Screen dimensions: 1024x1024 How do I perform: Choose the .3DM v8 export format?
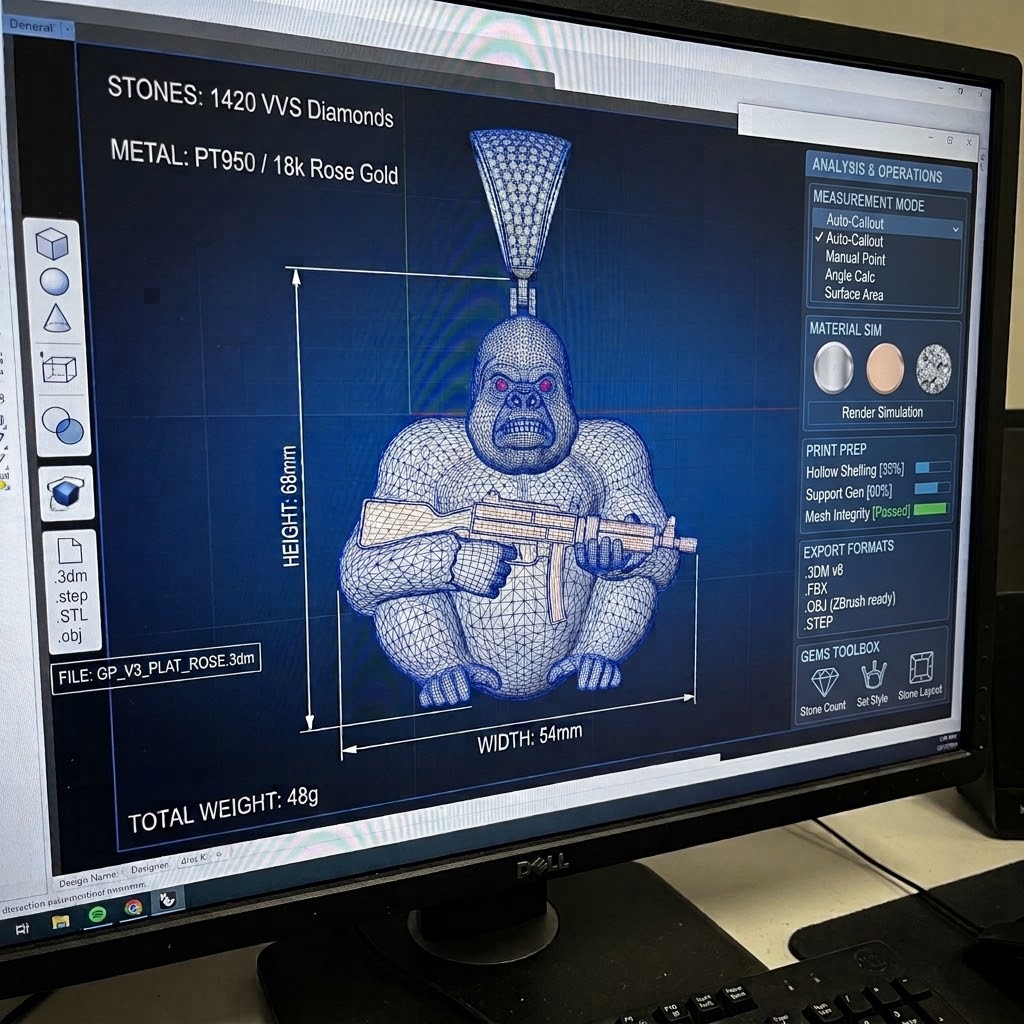coord(824,571)
